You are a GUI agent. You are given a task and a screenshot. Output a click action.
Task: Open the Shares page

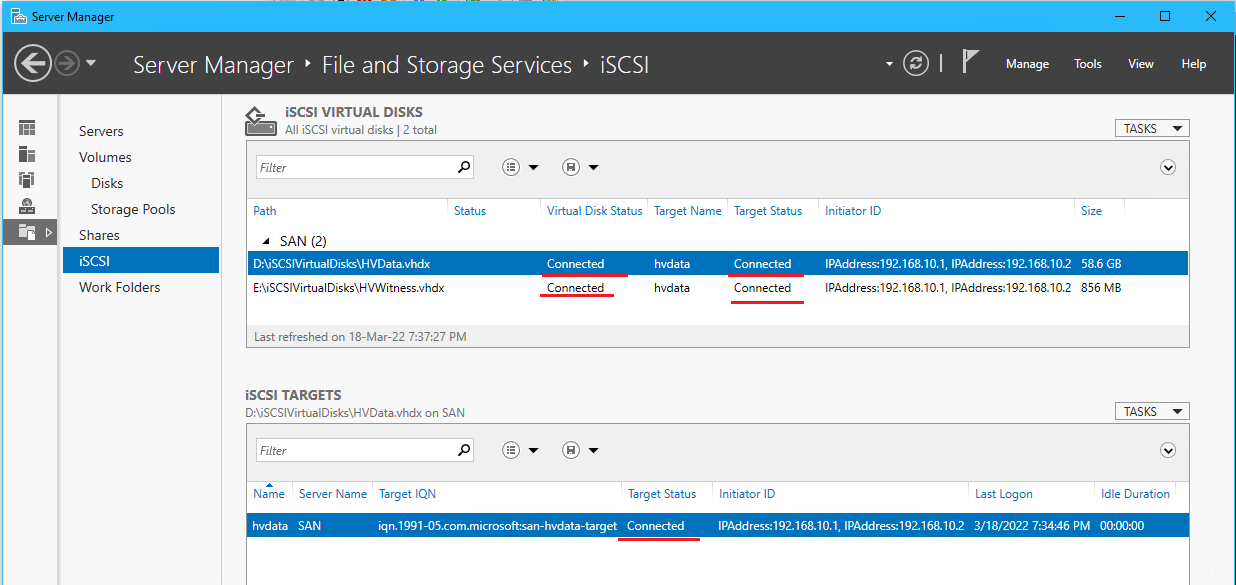click(99, 235)
